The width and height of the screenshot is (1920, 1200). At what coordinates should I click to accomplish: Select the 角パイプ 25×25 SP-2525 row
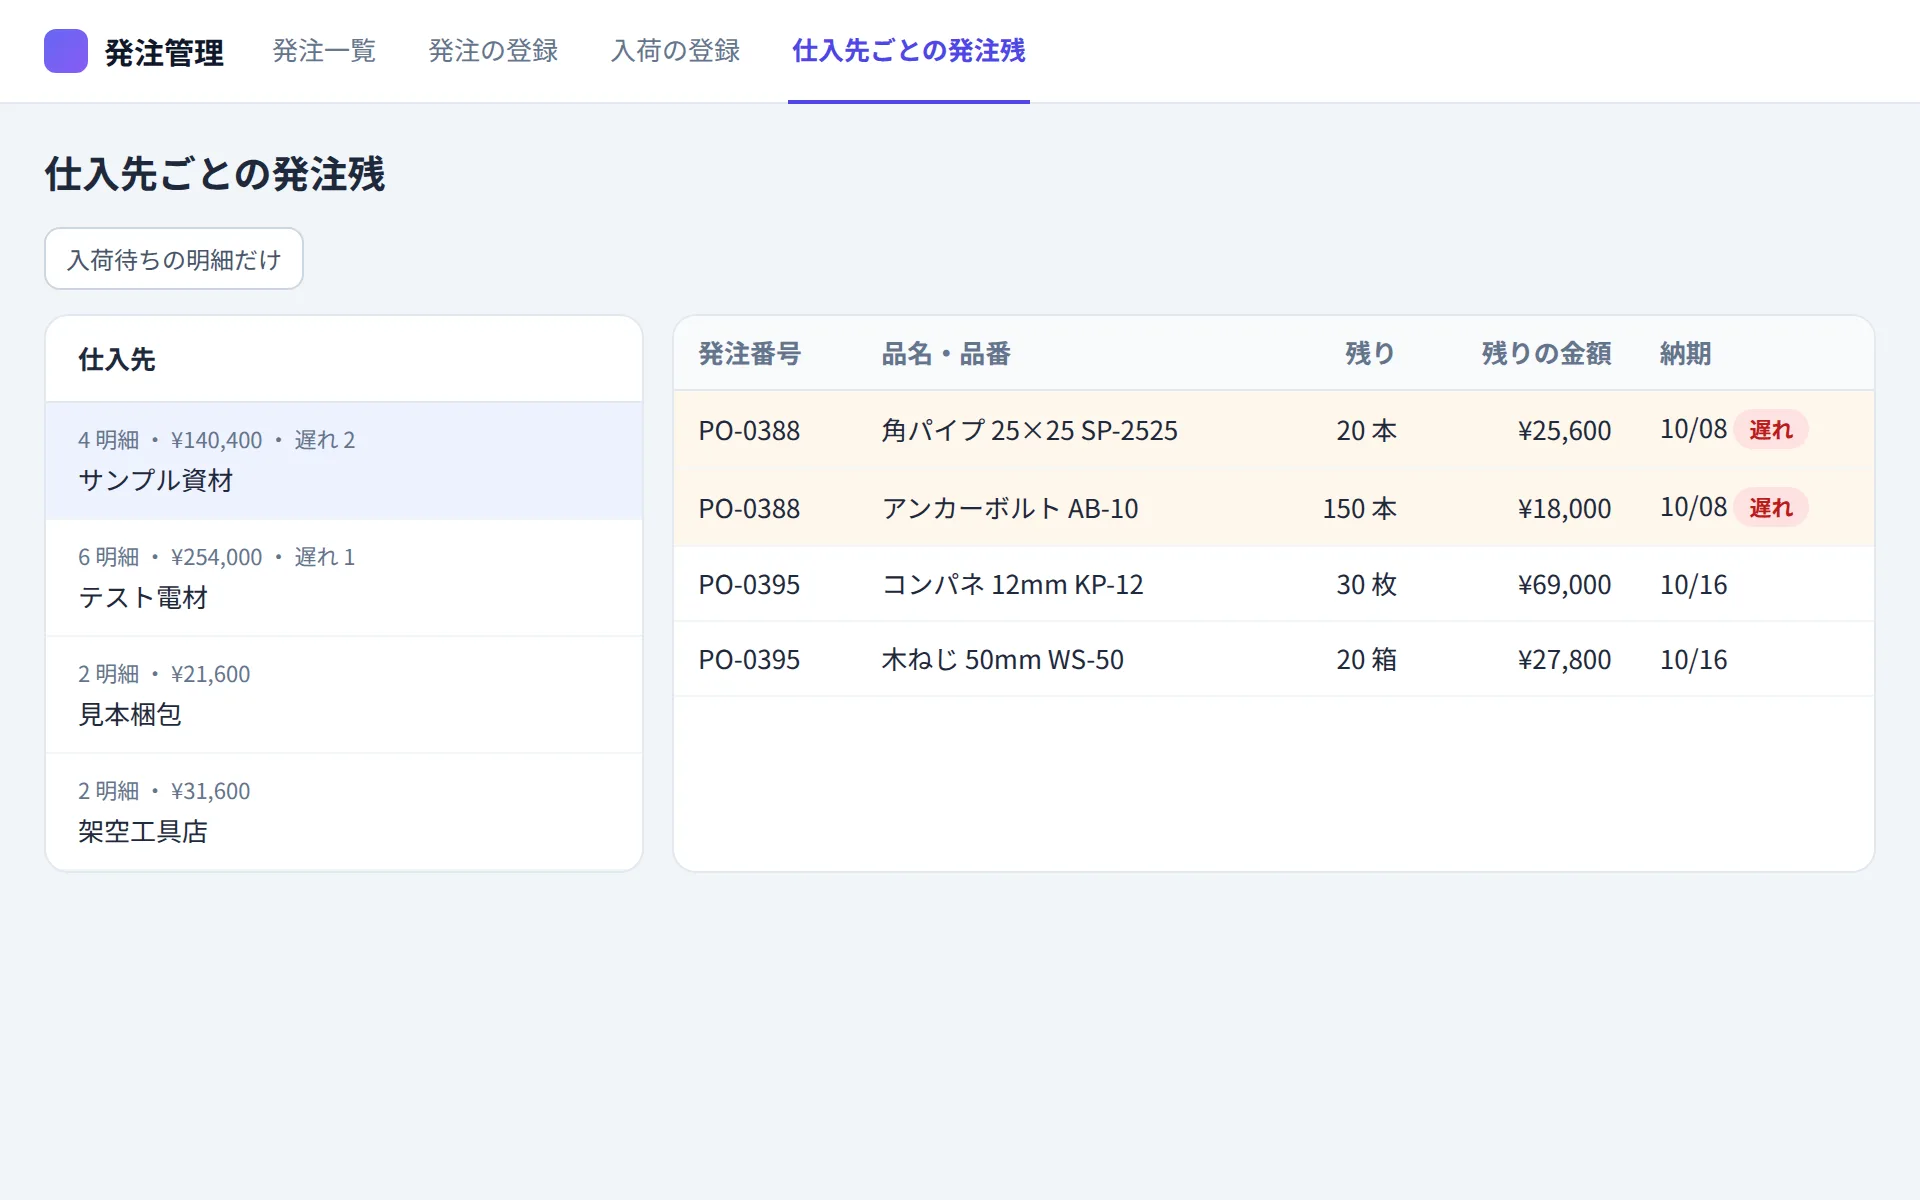[1274, 430]
